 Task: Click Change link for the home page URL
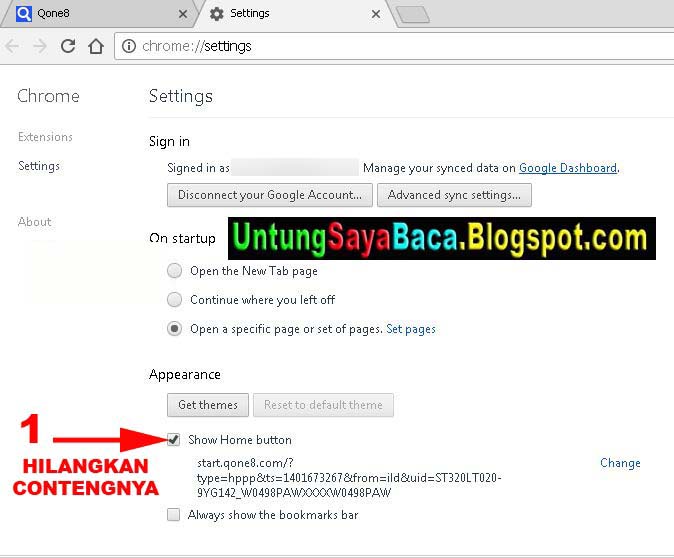tap(620, 463)
